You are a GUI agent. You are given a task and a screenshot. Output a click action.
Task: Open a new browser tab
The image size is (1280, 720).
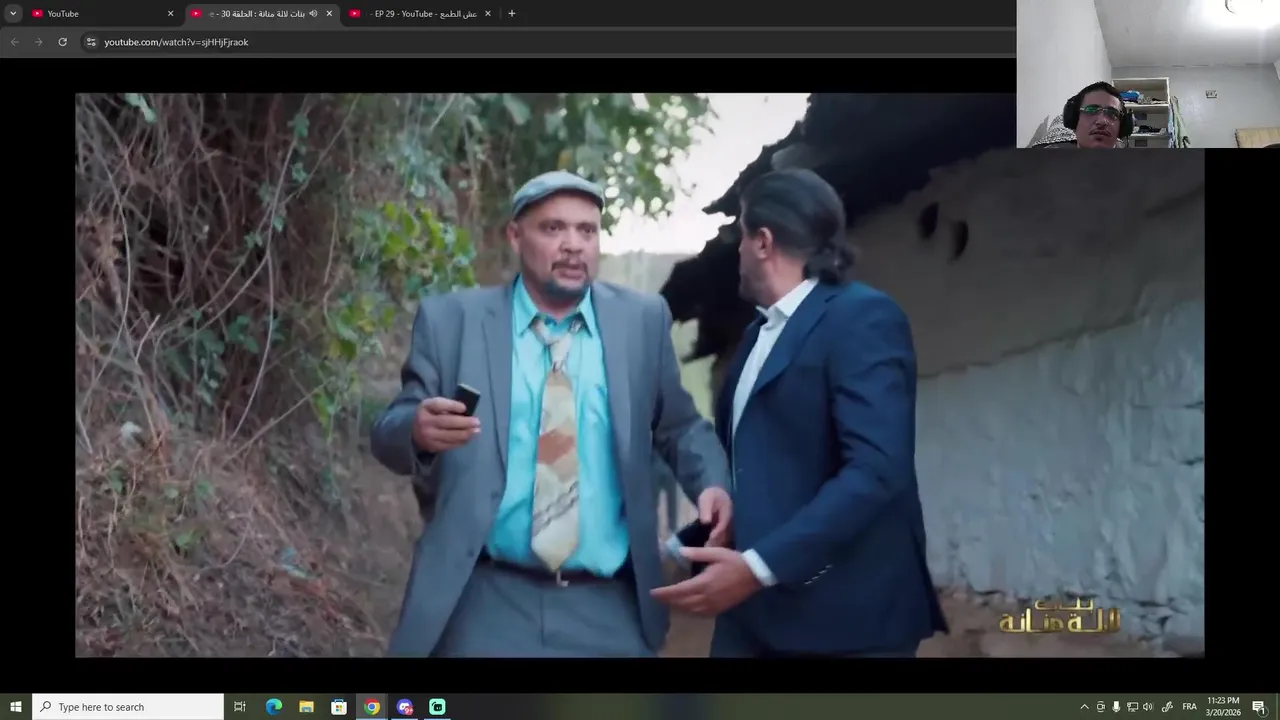pos(512,13)
